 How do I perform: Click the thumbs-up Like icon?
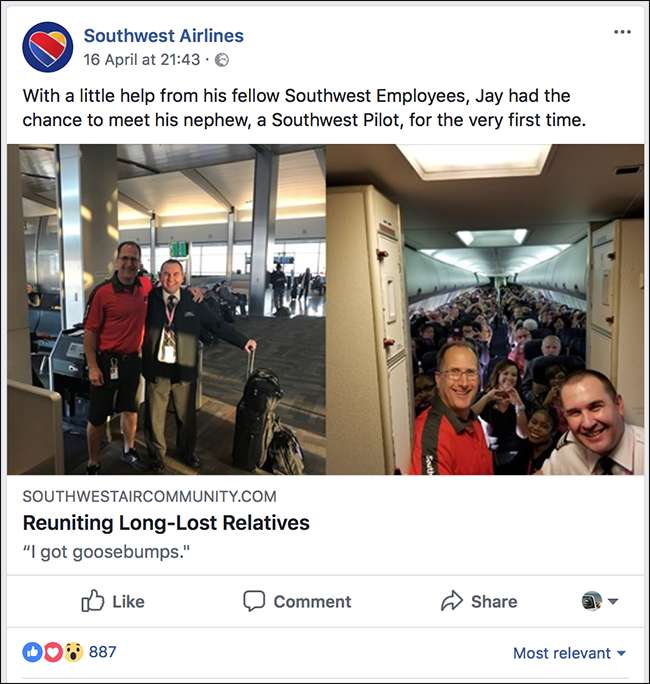point(92,601)
